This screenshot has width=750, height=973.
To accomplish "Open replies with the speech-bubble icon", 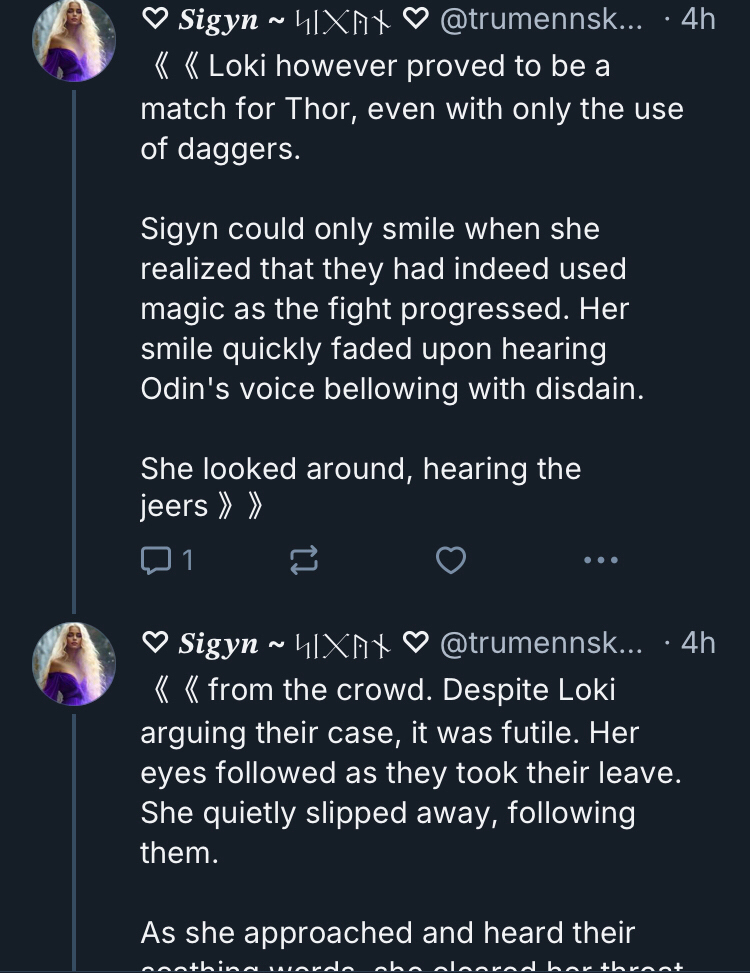I will click(x=155, y=561).
